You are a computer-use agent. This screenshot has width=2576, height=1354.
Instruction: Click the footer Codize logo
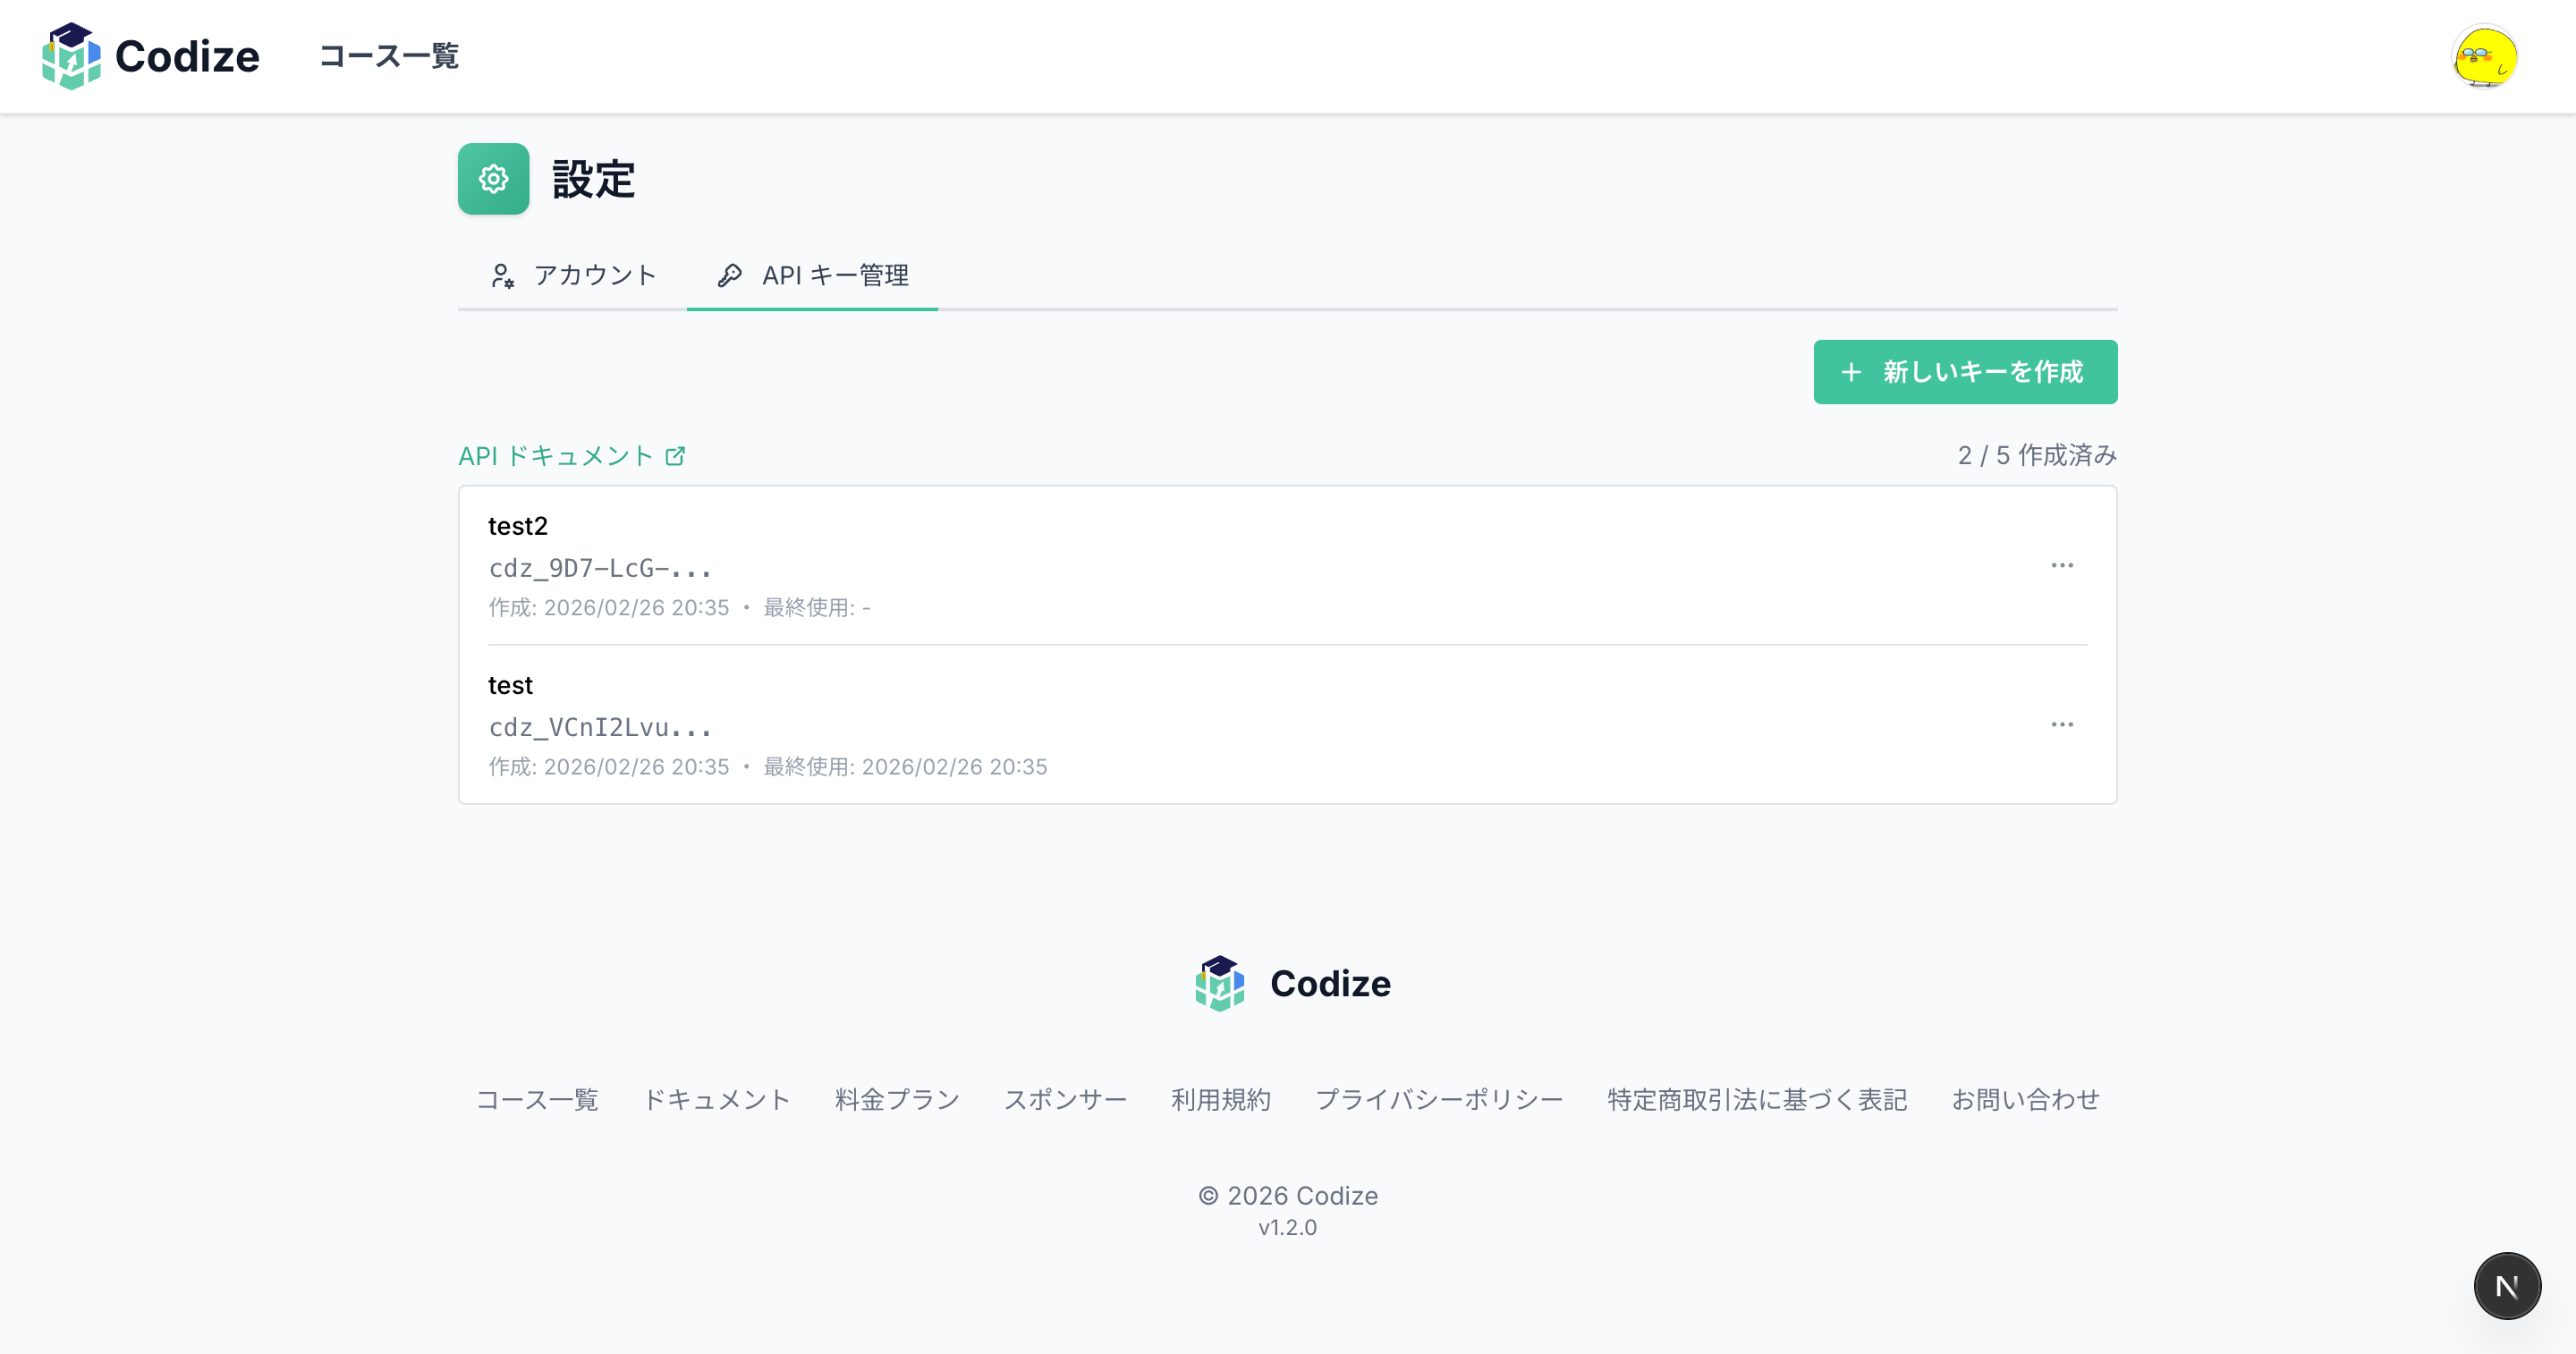click(1291, 984)
